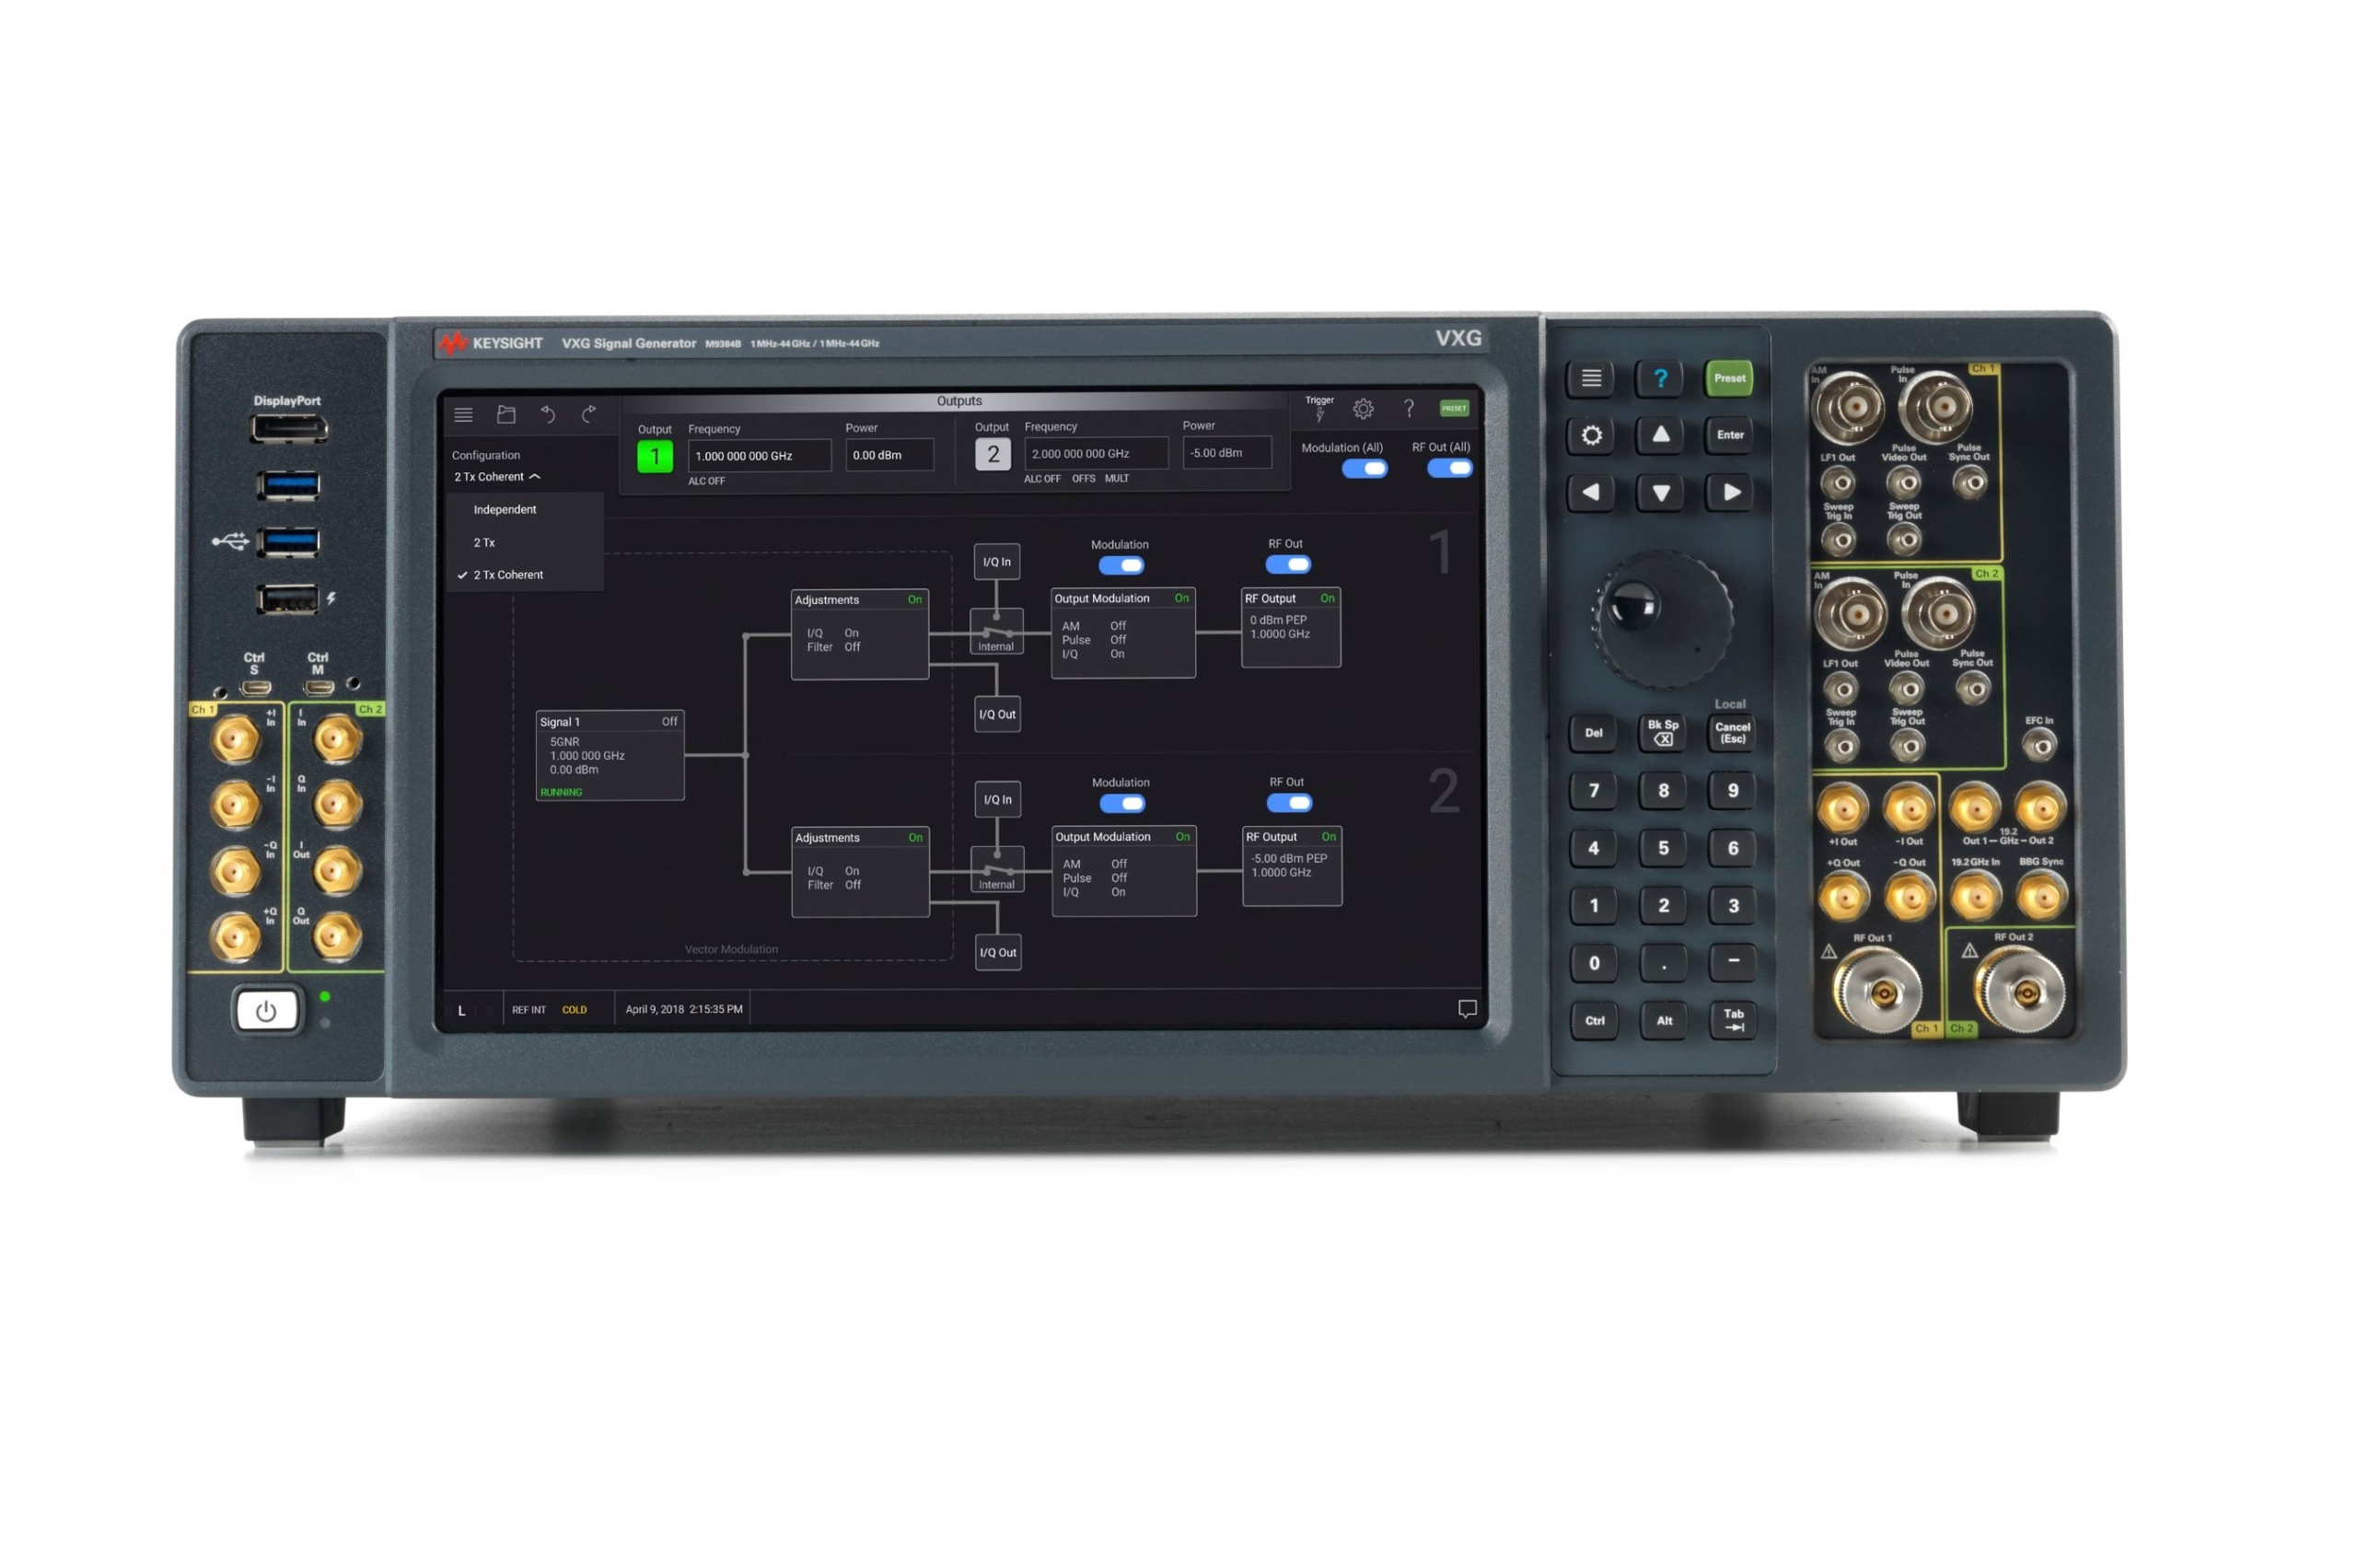
Task: Click the on-screen help question mark icon
Action: tap(1408, 408)
